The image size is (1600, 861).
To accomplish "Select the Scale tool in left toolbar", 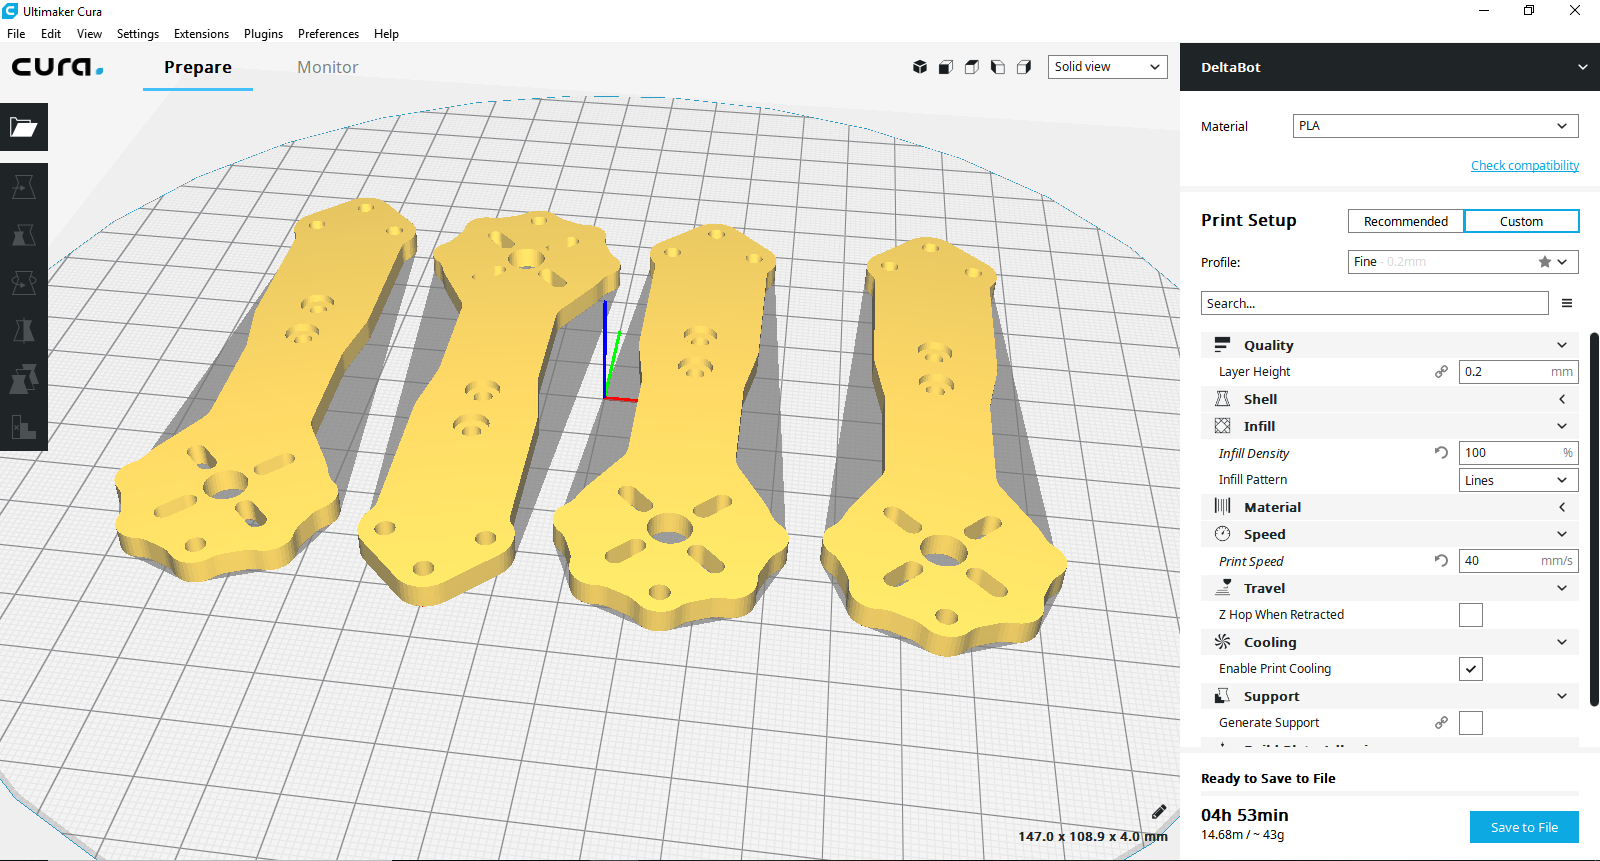I will click(24, 235).
